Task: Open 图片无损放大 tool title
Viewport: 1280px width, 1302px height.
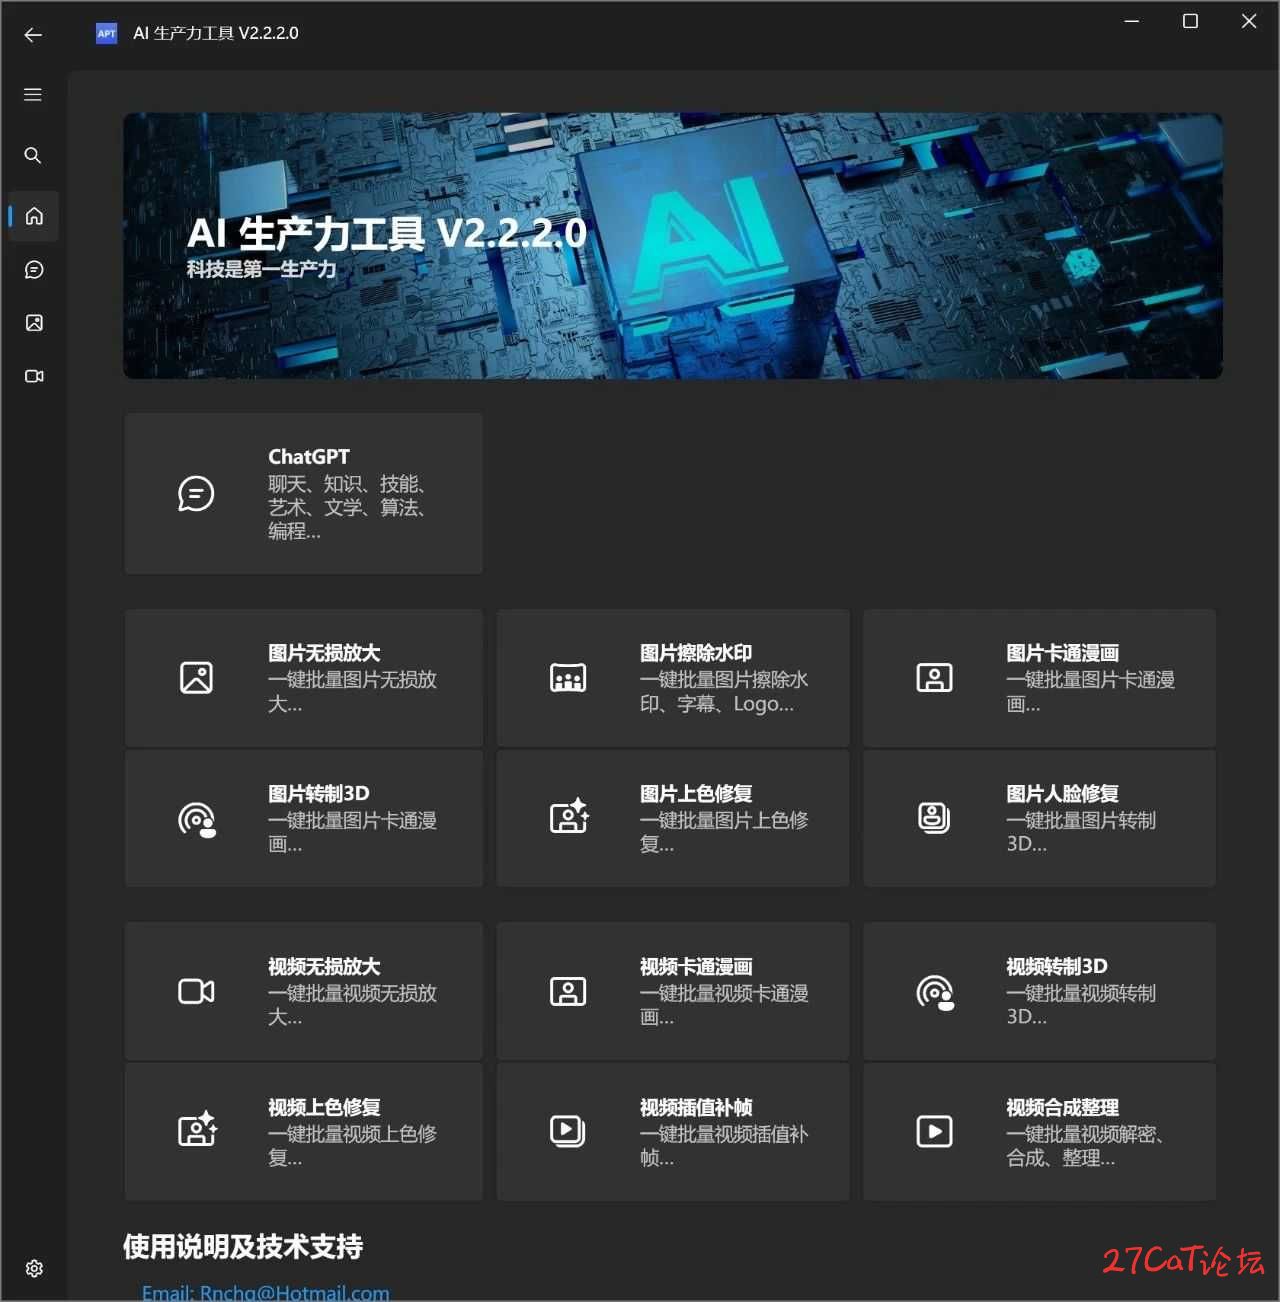Action: tap(324, 653)
